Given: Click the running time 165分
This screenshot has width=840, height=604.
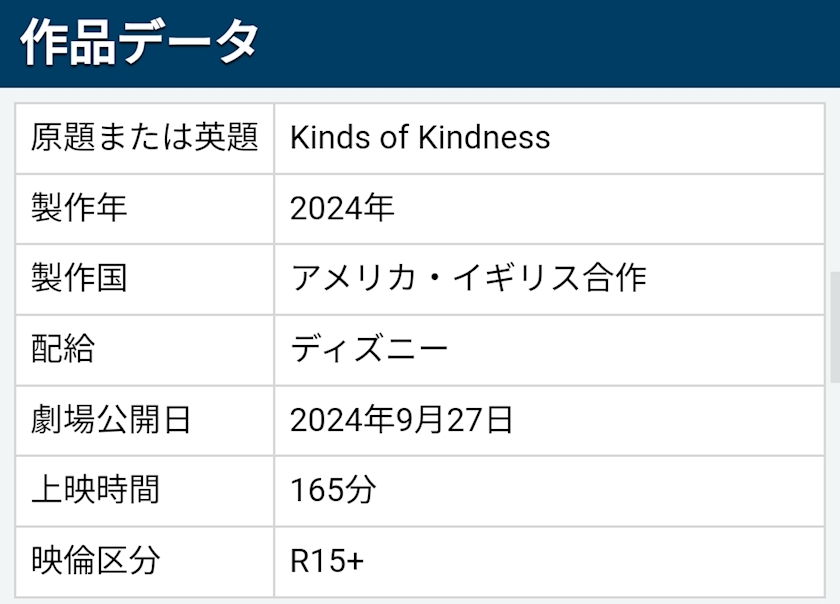Looking at the screenshot, I should [333, 490].
